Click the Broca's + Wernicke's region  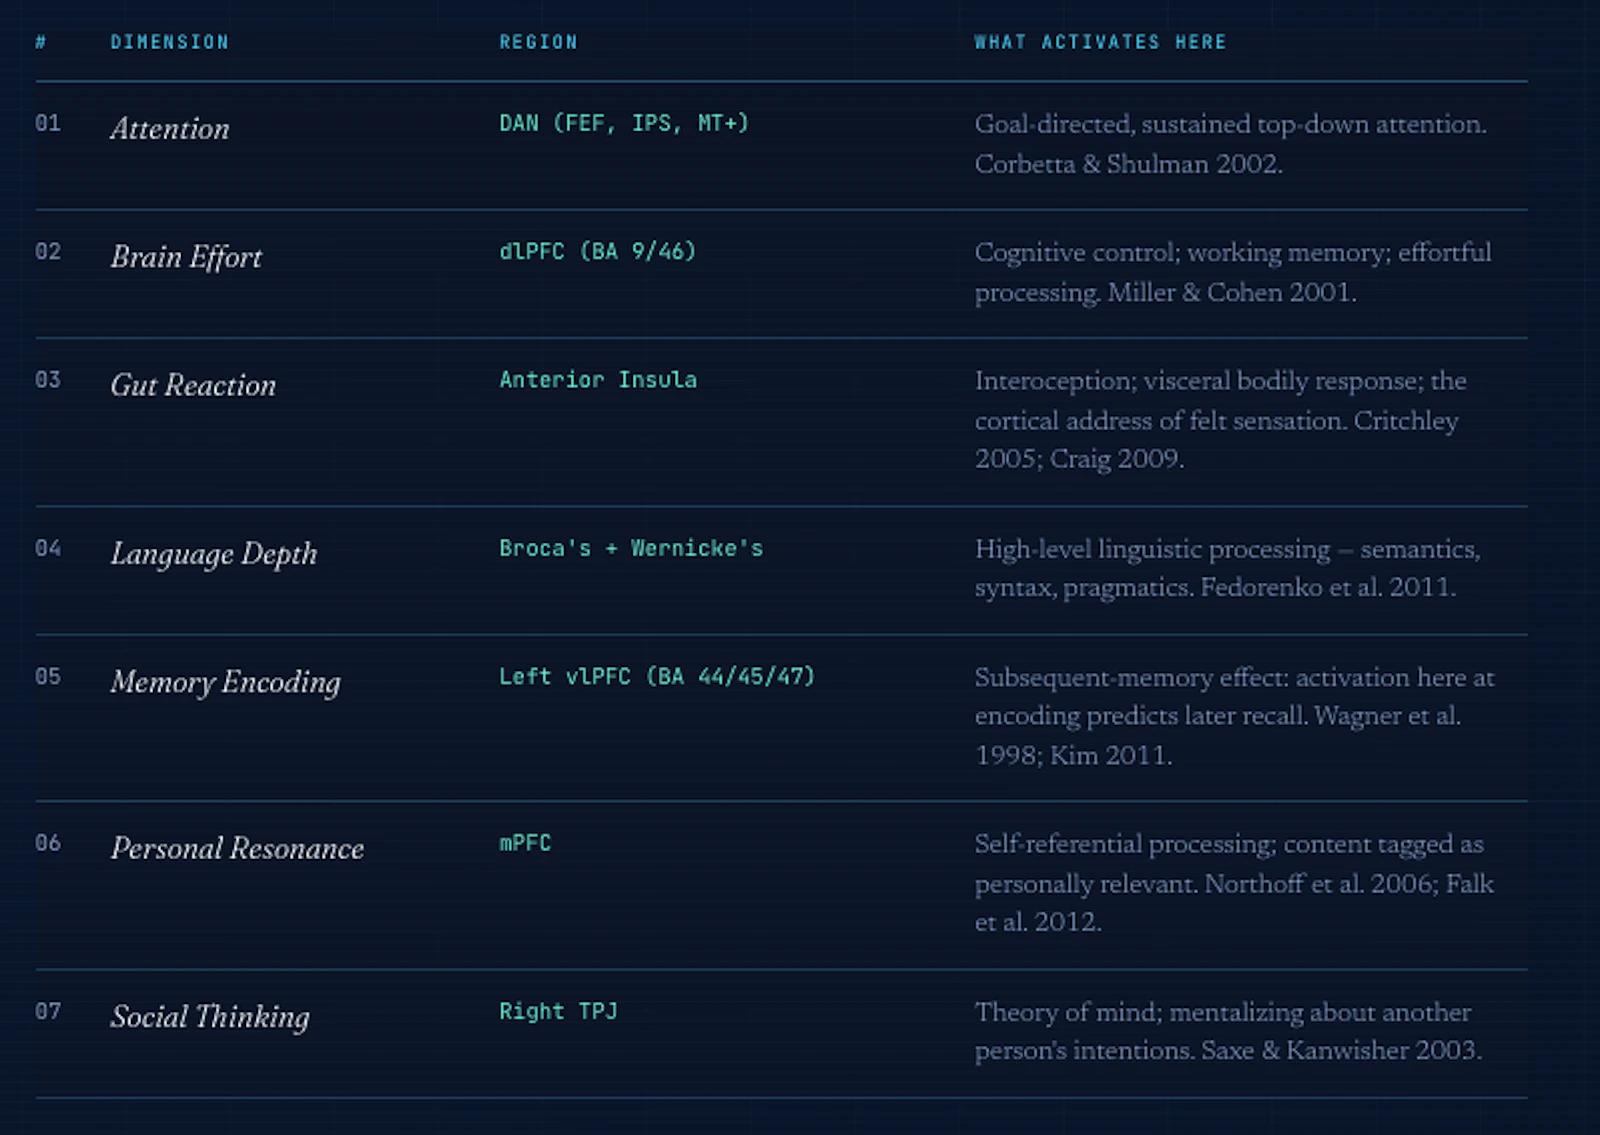click(x=631, y=548)
